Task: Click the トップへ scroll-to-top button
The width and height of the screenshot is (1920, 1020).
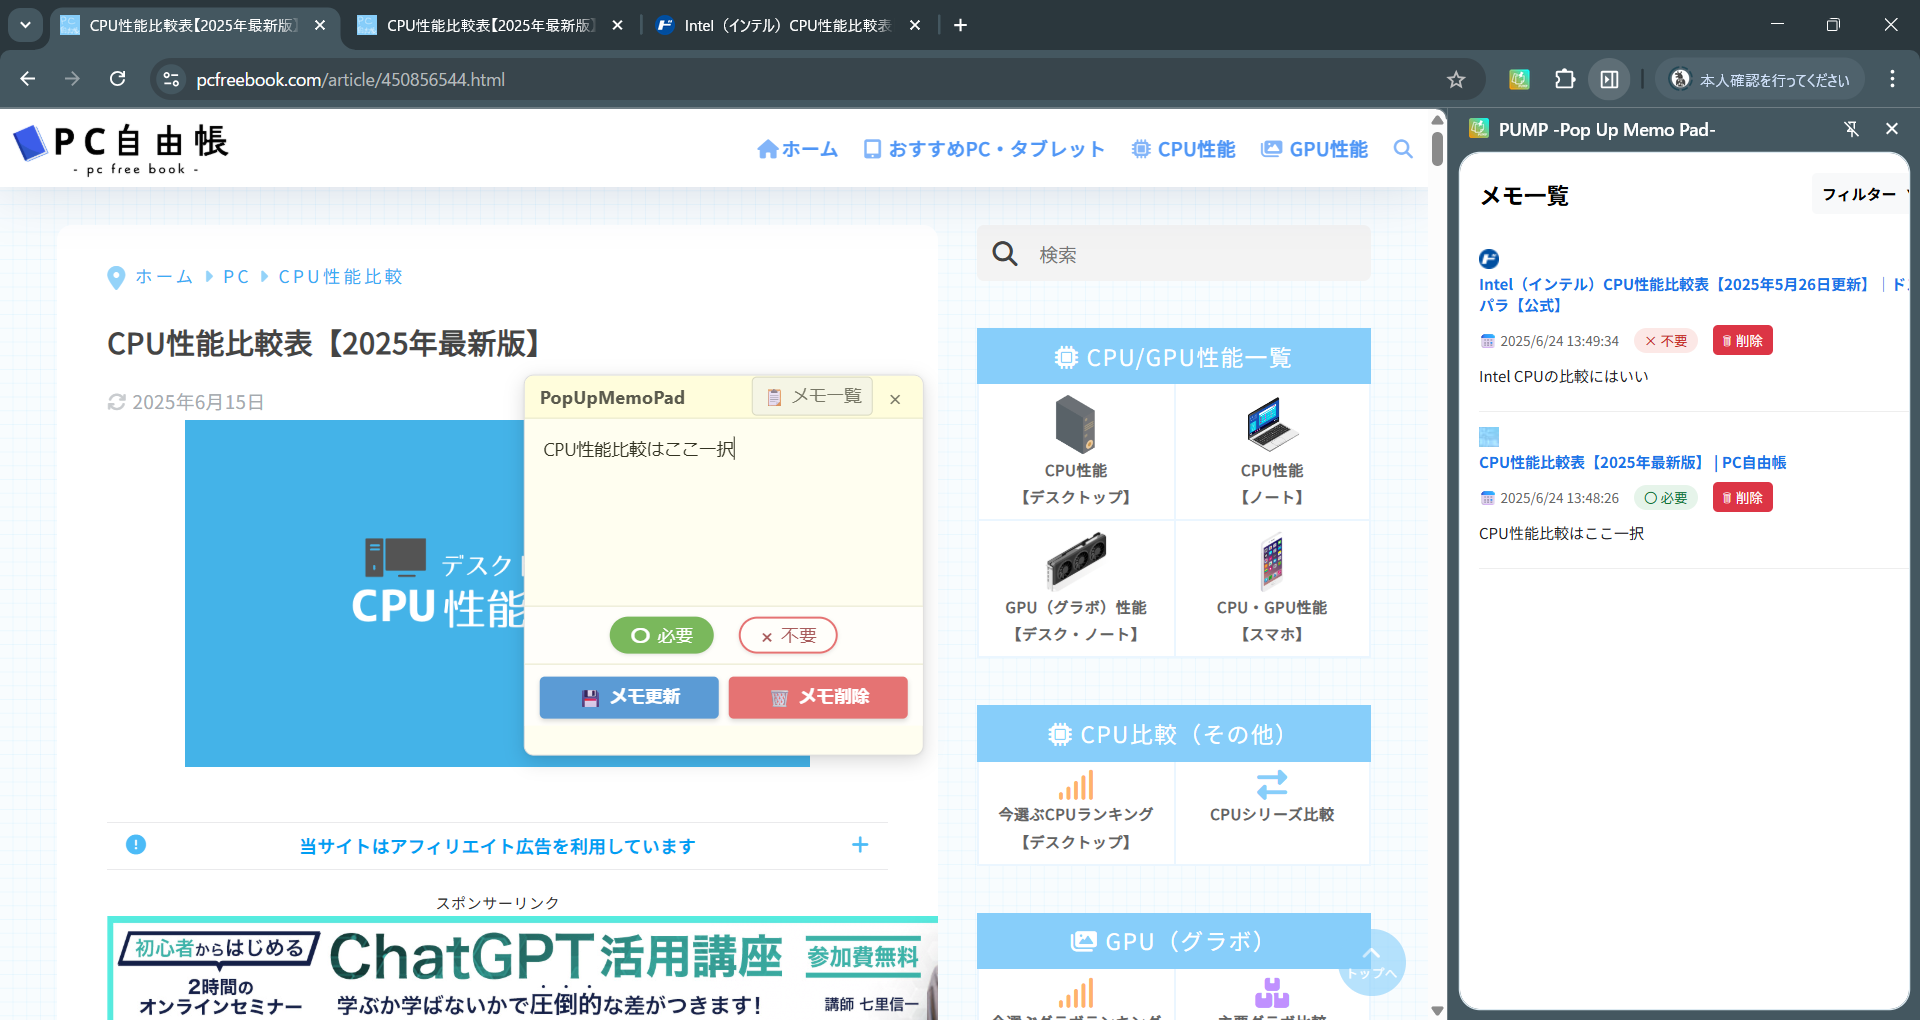Action: tap(1372, 963)
